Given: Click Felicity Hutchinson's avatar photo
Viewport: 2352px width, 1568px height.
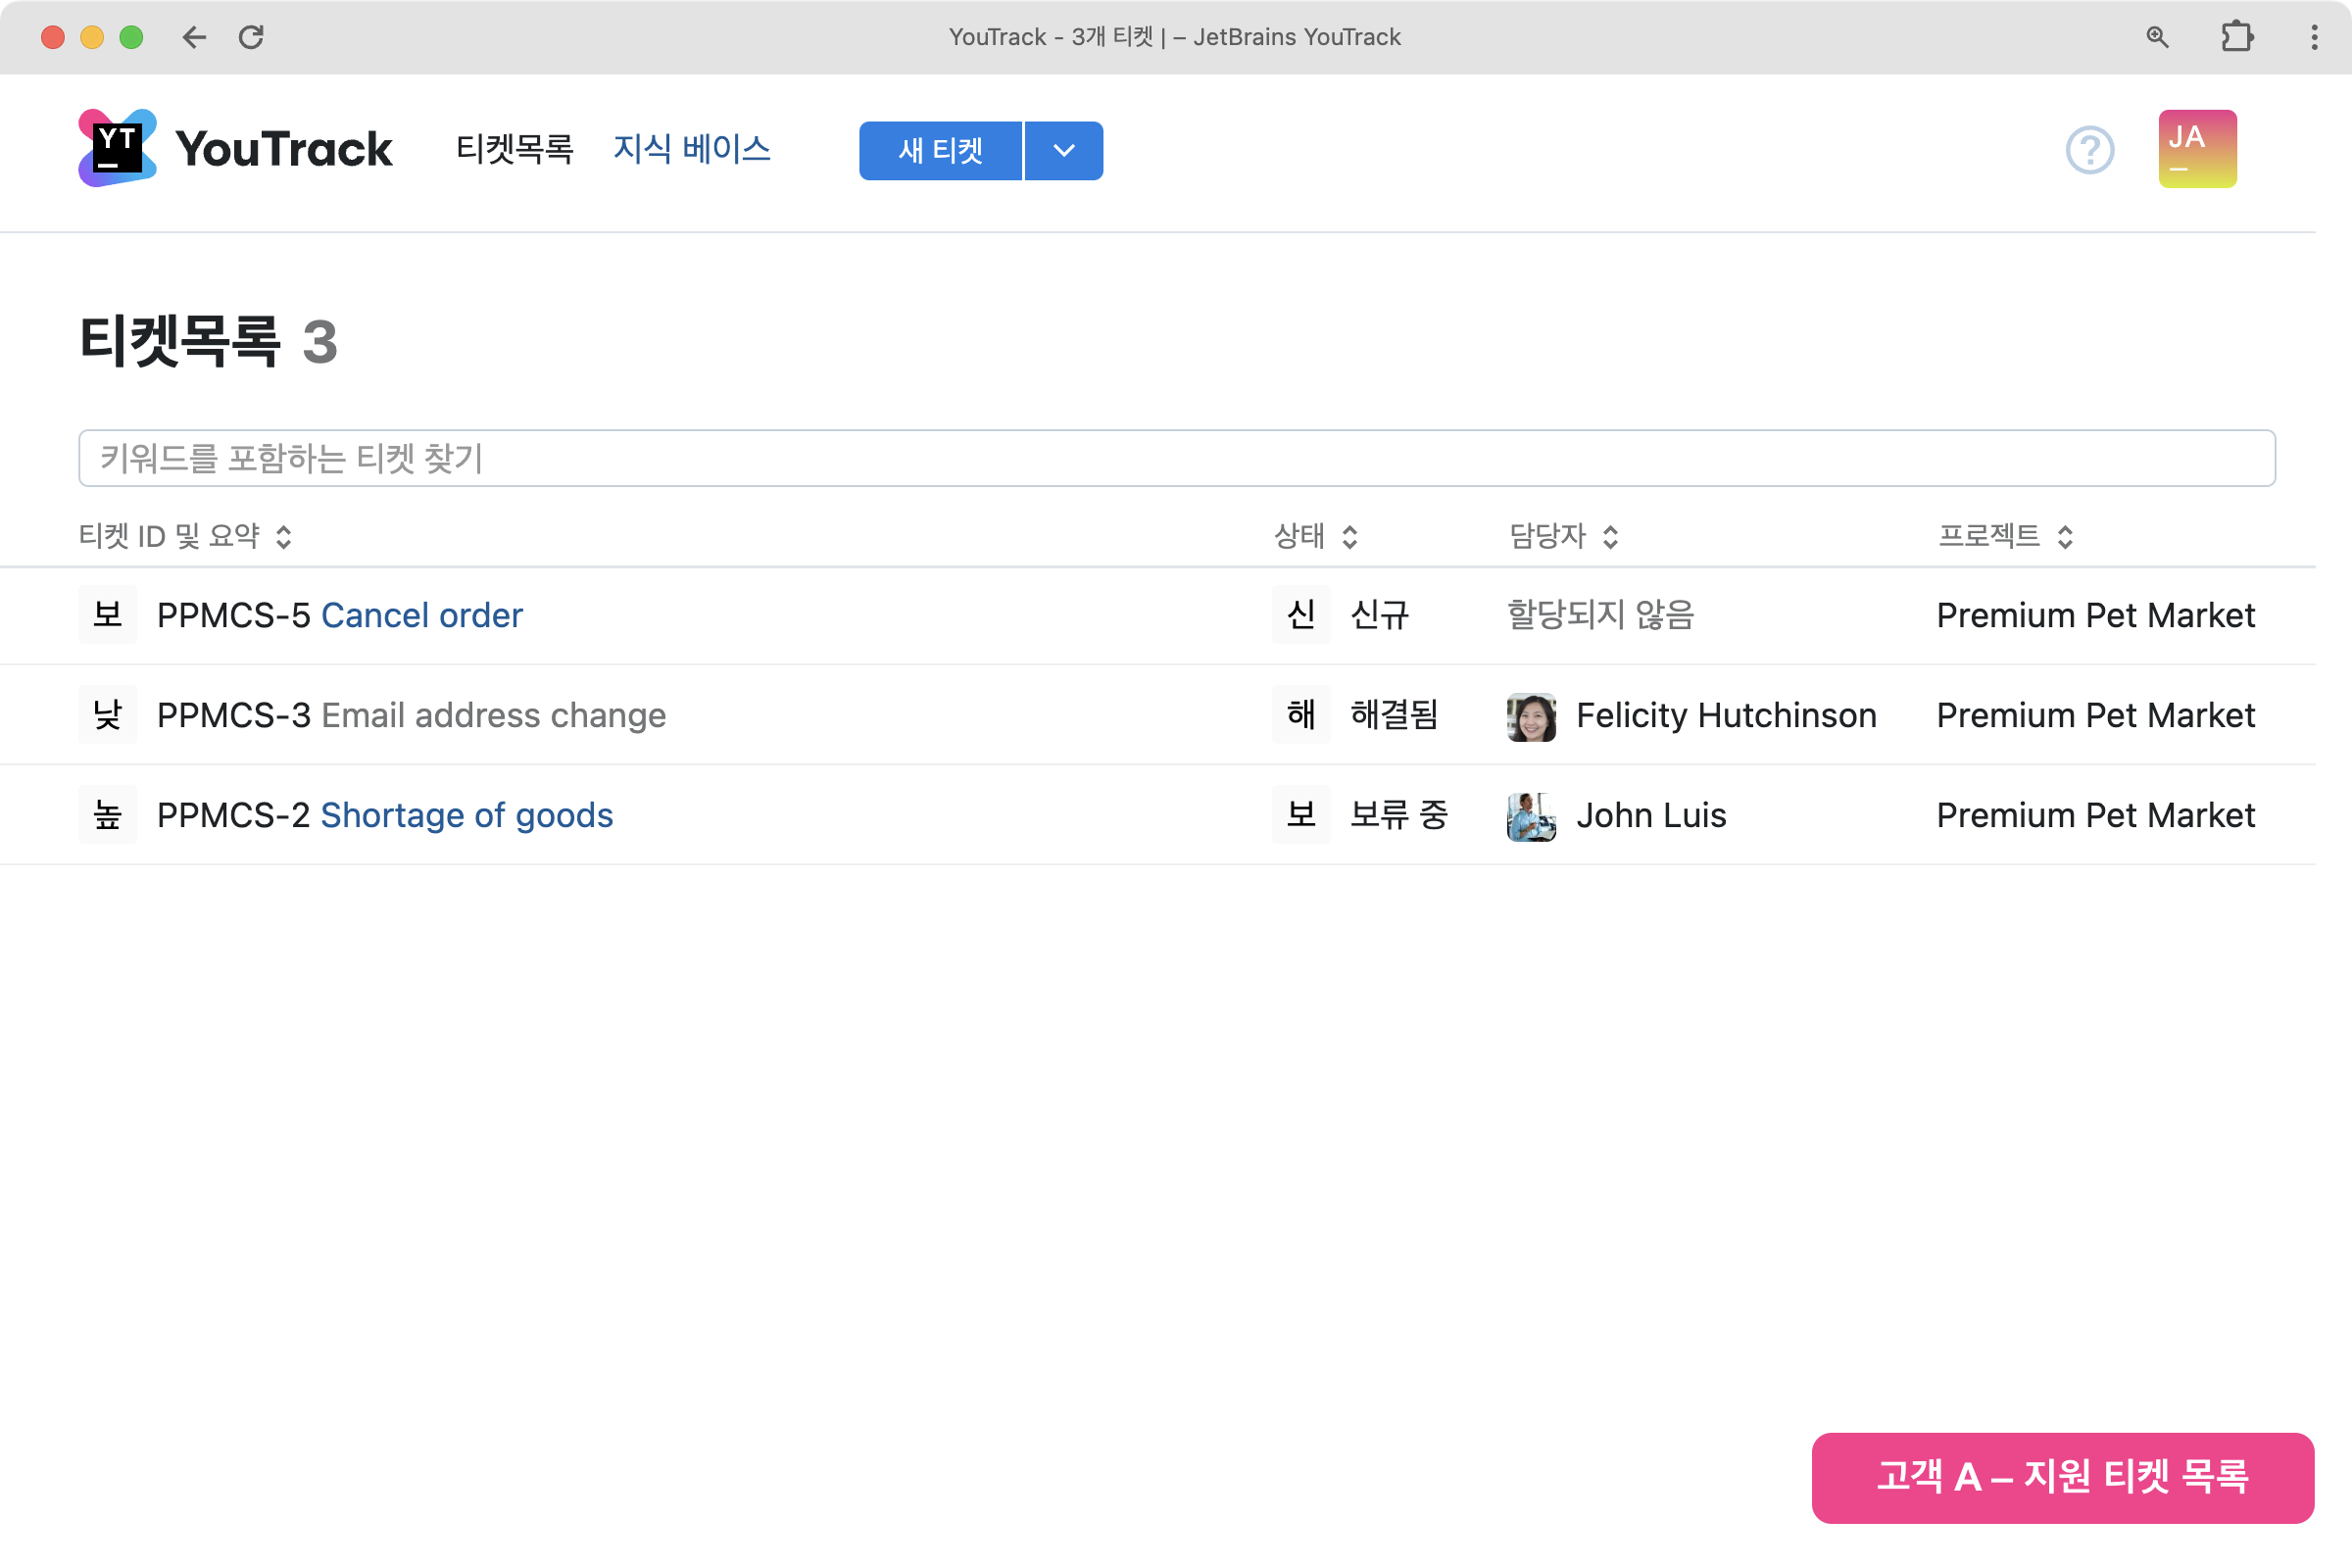Looking at the screenshot, I should 1530,716.
